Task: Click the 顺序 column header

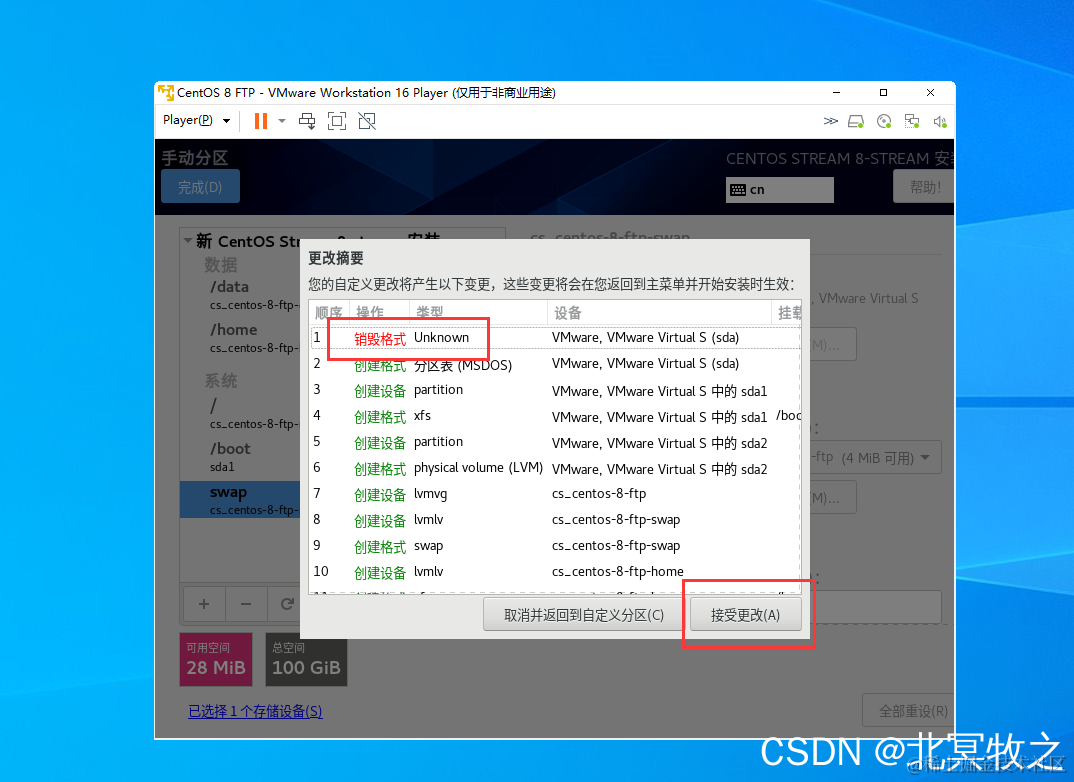Action: coord(329,312)
